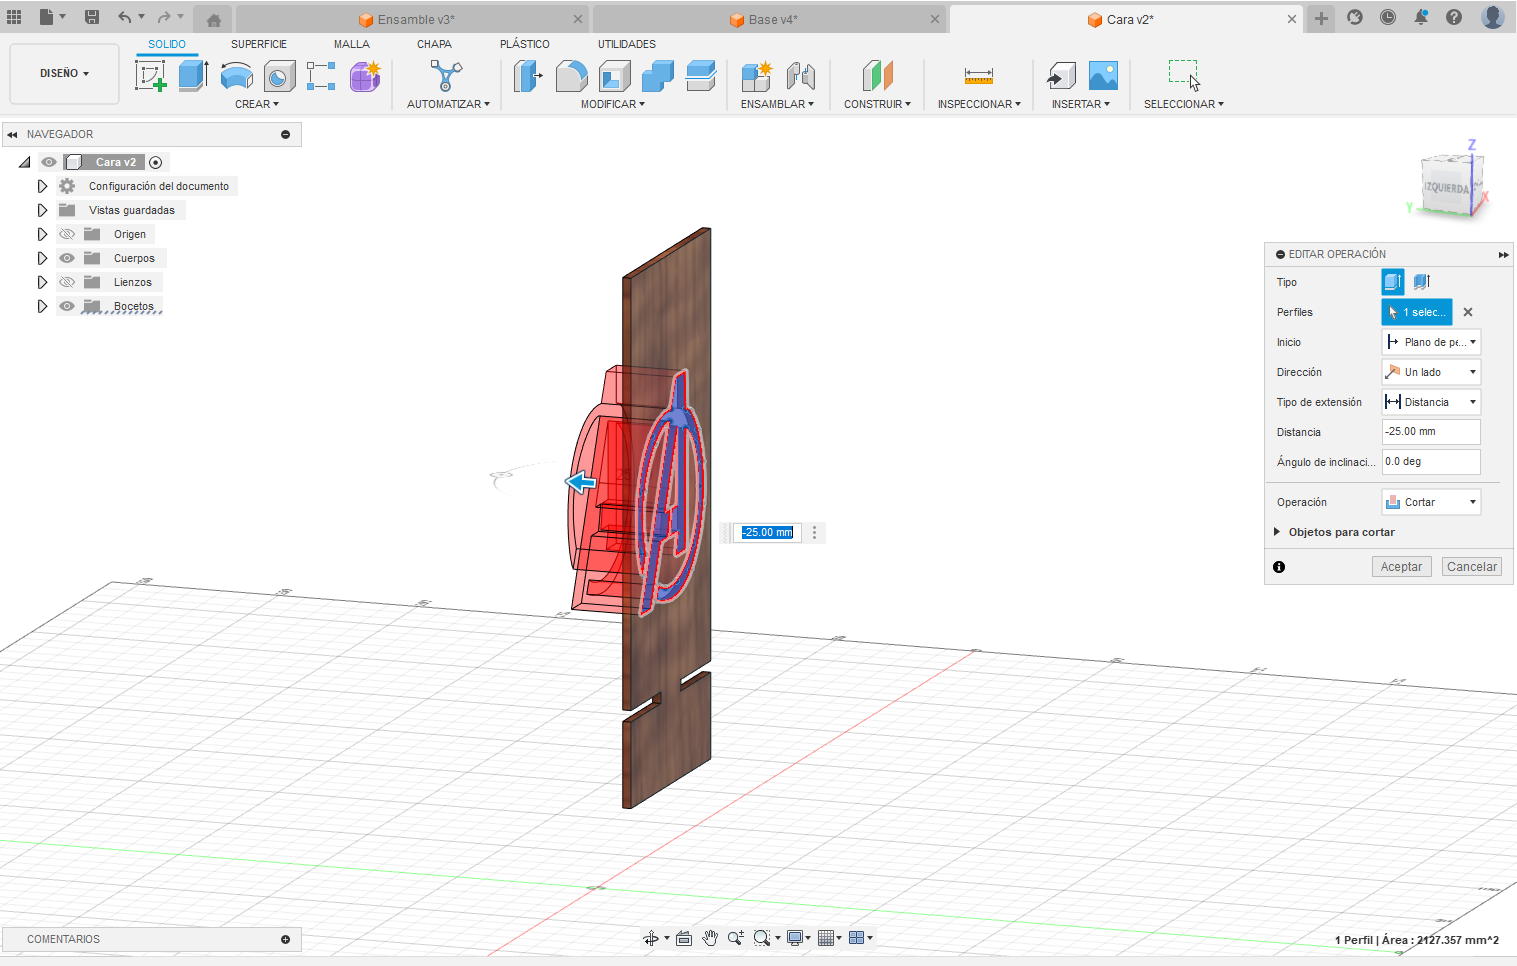
Task: Open the insert canvas image icon under INSERTAR
Action: point(1102,75)
